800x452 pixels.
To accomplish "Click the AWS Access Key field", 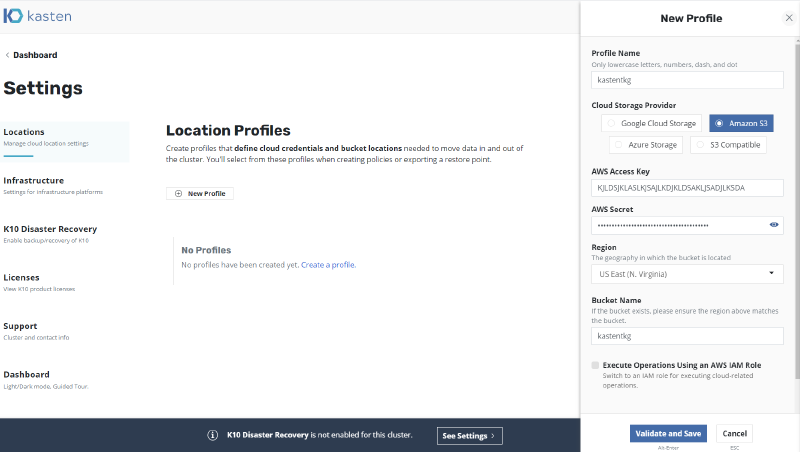I will (687, 188).
